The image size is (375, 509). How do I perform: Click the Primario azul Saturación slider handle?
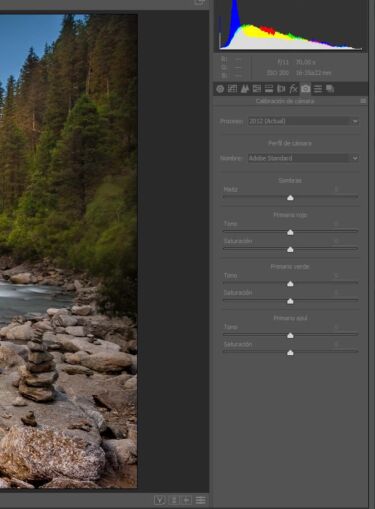(290, 353)
